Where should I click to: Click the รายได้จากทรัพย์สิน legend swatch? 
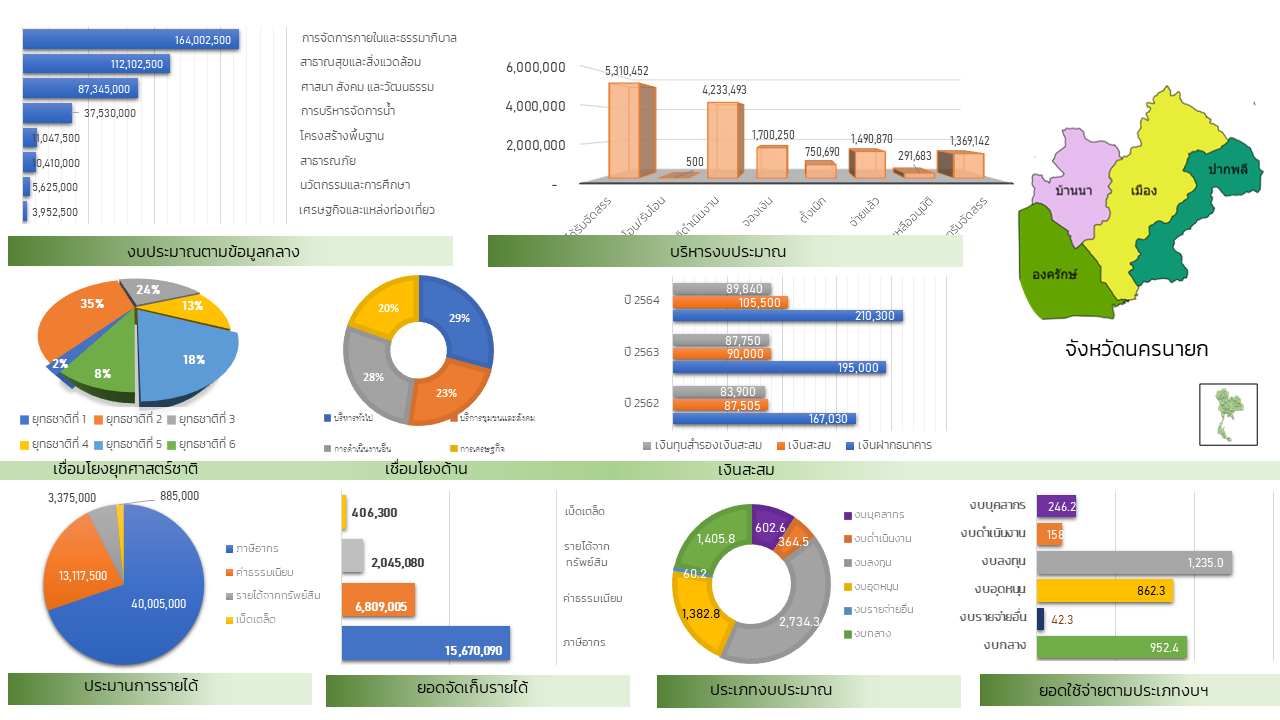[x=229, y=596]
